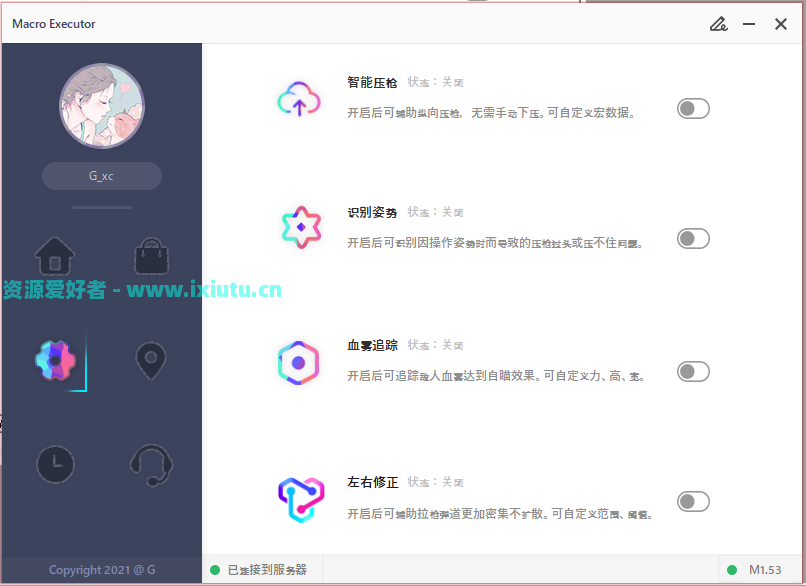Select the colorful gear settings icon
This screenshot has height=586, width=806.
(x=56, y=360)
